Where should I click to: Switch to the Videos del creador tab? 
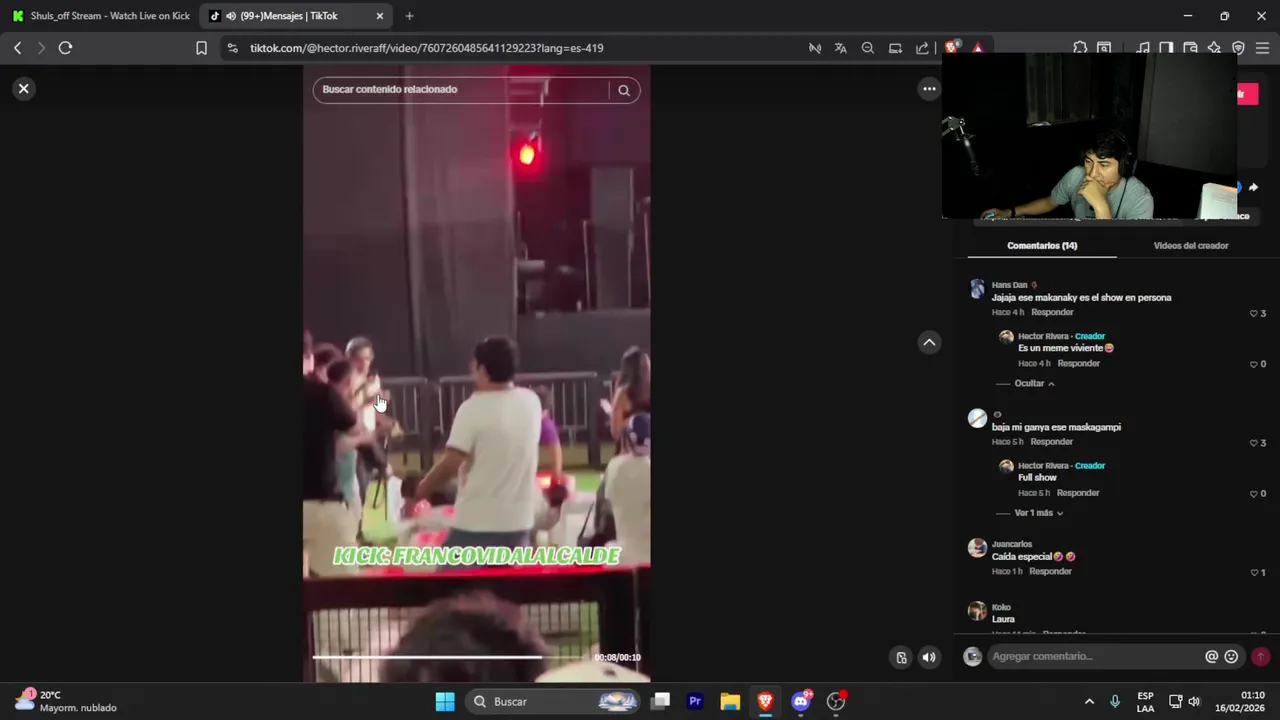click(1190, 246)
